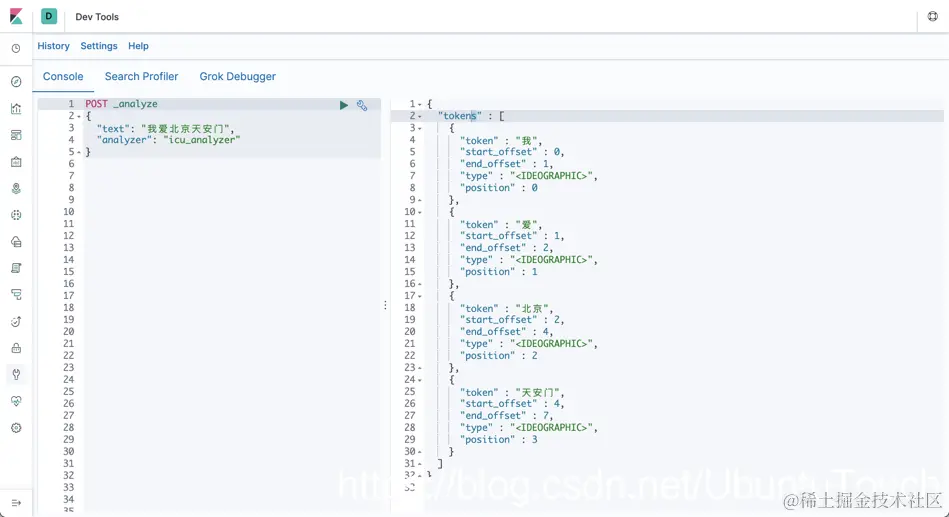Open Management gear icon in sidebar
949x517 pixels.
(16, 428)
